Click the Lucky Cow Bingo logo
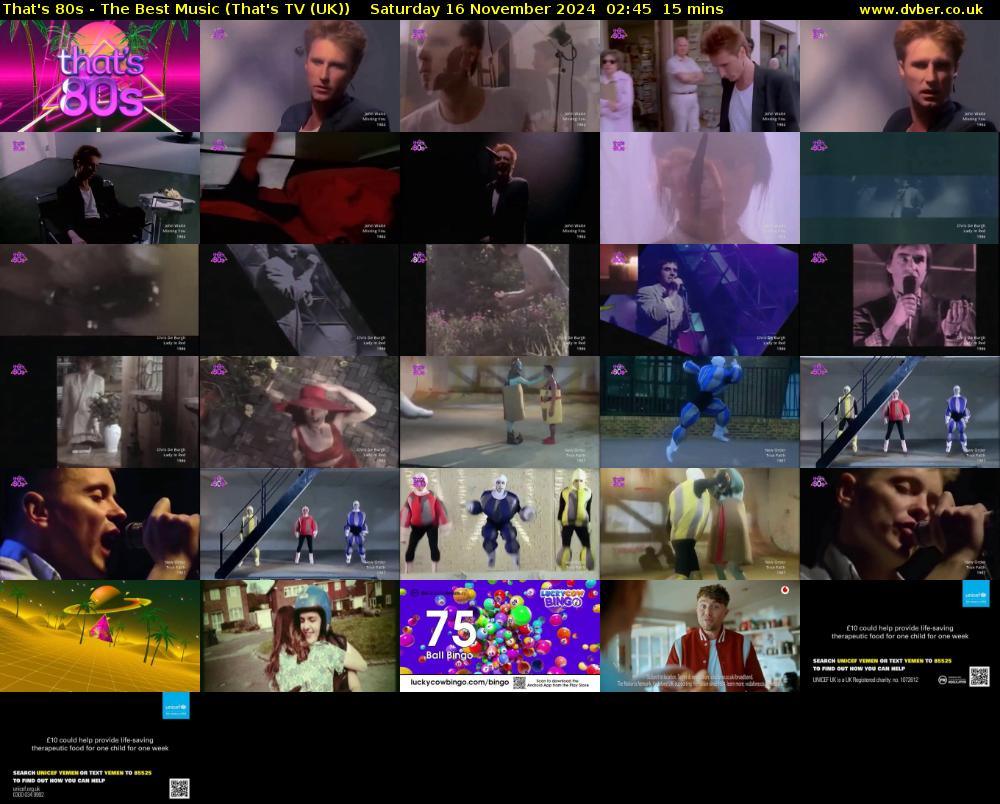The width and height of the screenshot is (1000, 804). click(562, 598)
